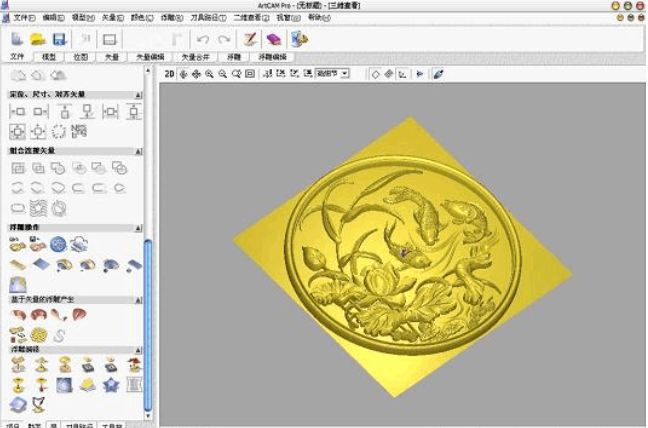Click the blue flat plane relief icon
The image size is (648, 428).
[x=41, y=264]
